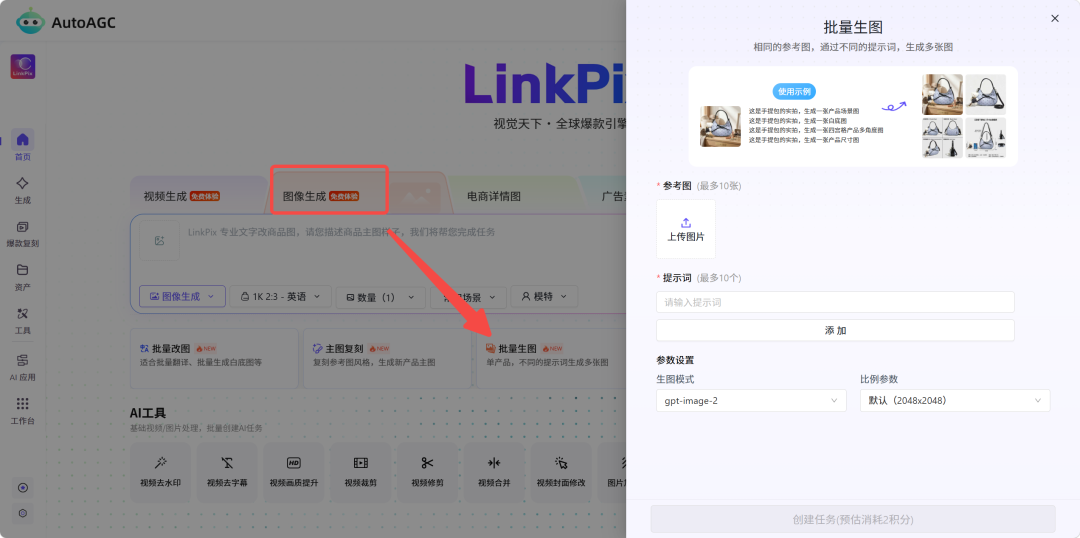Open the 1K 2:3 - 英语 dropdown
Screen dimensions: 1080x538
280,297
